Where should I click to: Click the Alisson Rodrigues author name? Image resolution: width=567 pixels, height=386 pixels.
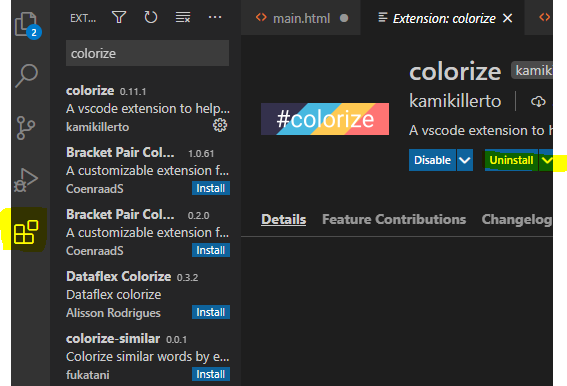pos(113,313)
